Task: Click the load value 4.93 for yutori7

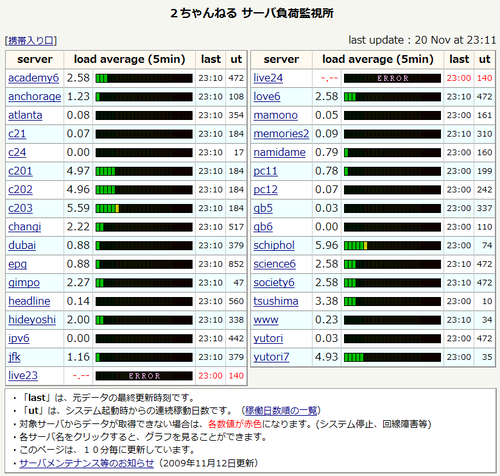Action: click(327, 357)
